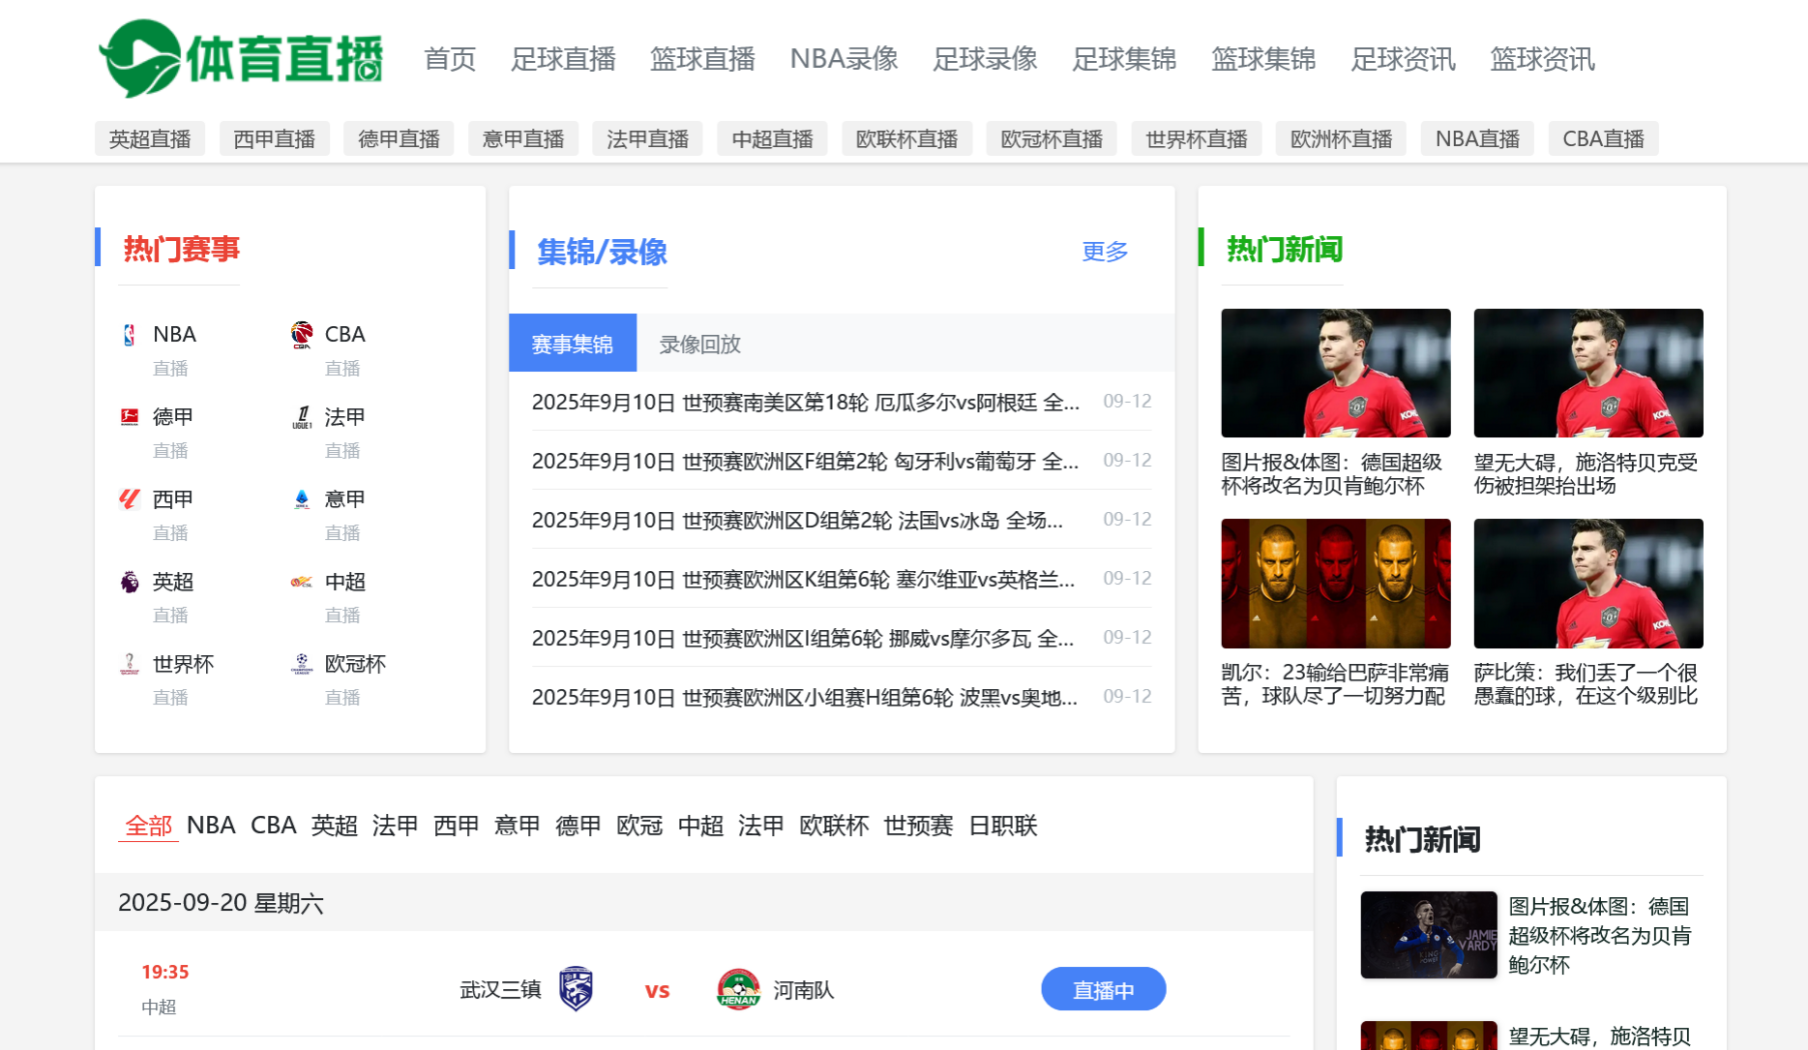Click the 西甲 La Liga logo icon
This screenshot has height=1050, width=1808.
point(129,499)
